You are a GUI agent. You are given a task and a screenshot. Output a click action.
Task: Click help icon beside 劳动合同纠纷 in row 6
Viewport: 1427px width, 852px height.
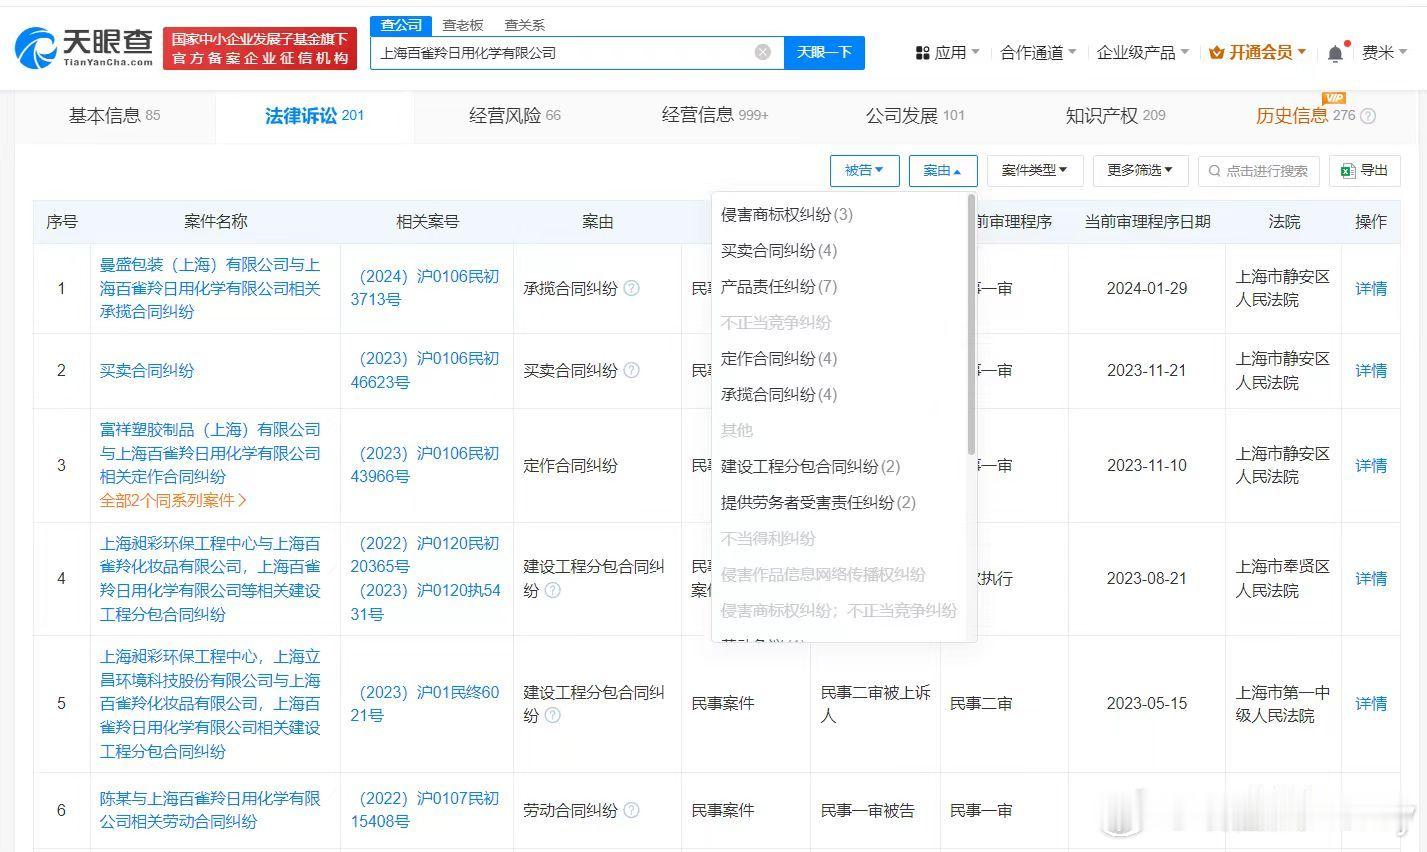coord(631,810)
